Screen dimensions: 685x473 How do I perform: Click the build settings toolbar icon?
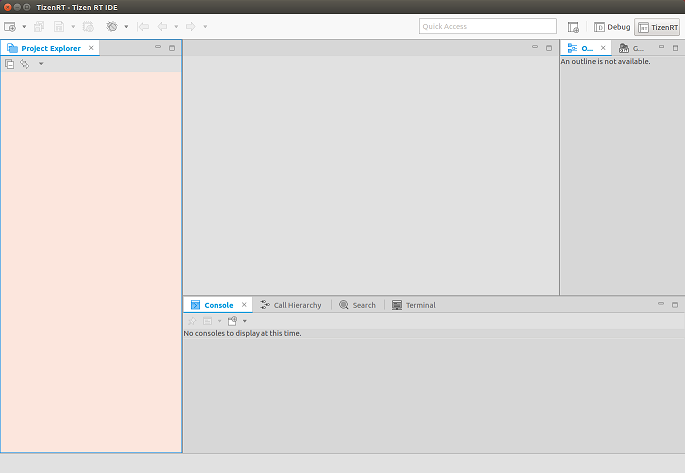pos(88,26)
